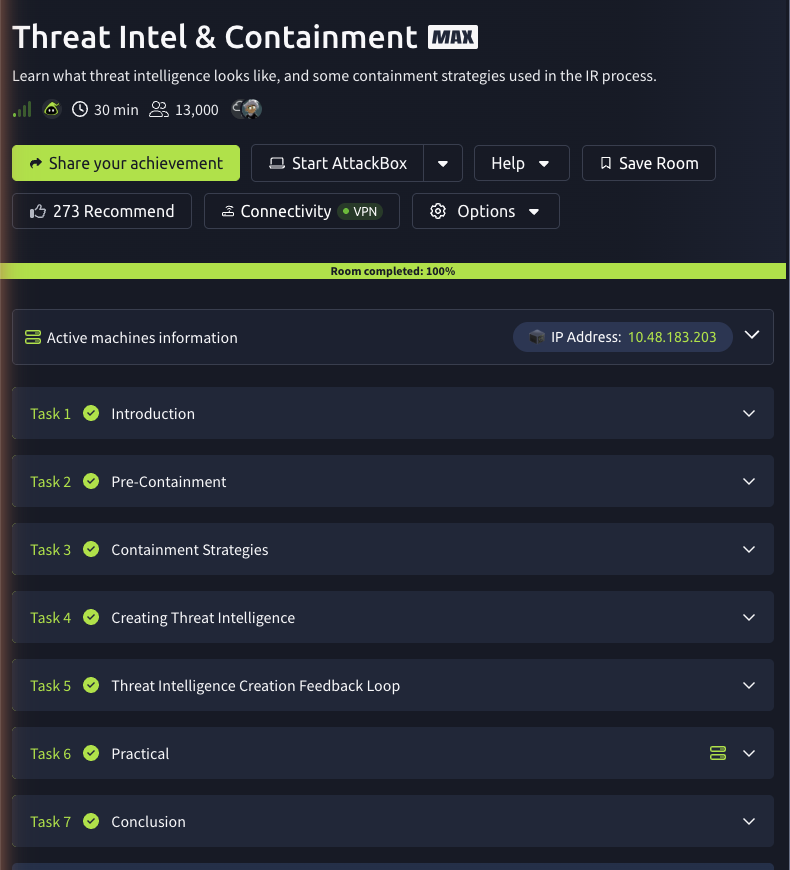This screenshot has width=790, height=870.
Task: Click the connectivity icon before Connectivity
Action: click(228, 211)
